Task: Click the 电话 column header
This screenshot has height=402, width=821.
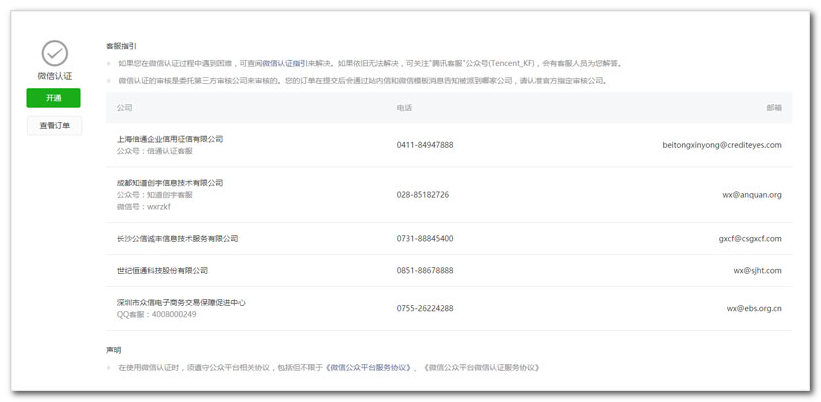Action: tap(404, 107)
